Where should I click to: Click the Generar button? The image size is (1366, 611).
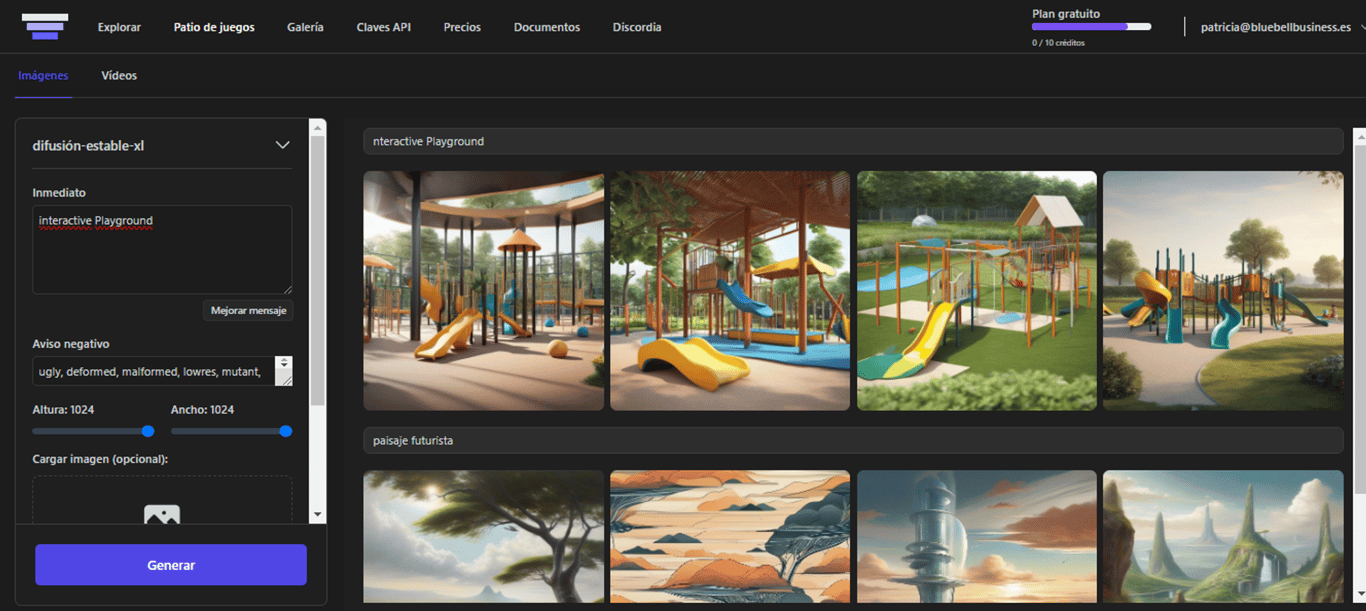pos(171,565)
